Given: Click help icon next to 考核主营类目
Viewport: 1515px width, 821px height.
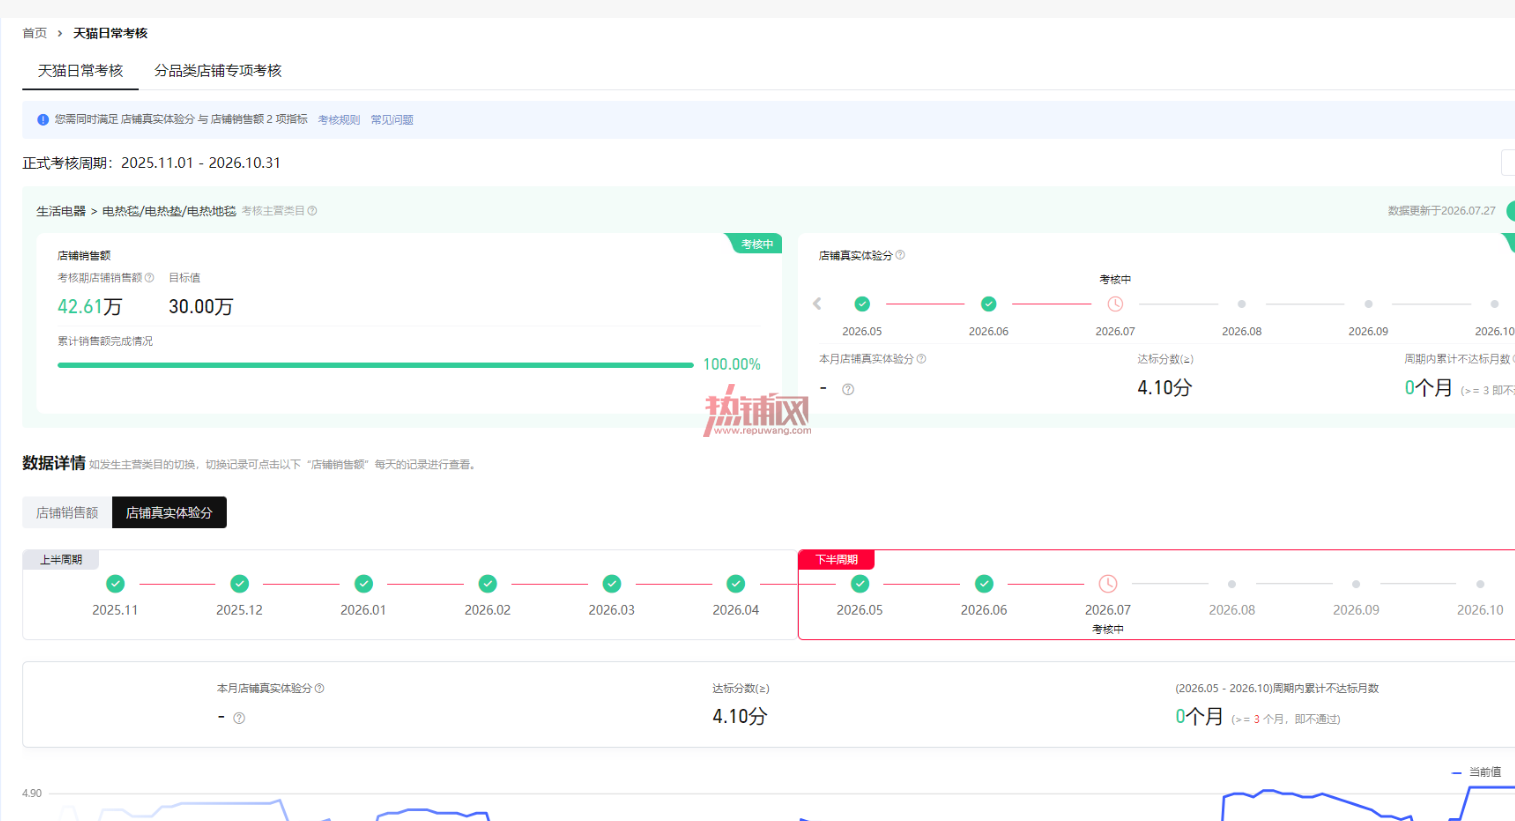Looking at the screenshot, I should pyautogui.click(x=312, y=211).
